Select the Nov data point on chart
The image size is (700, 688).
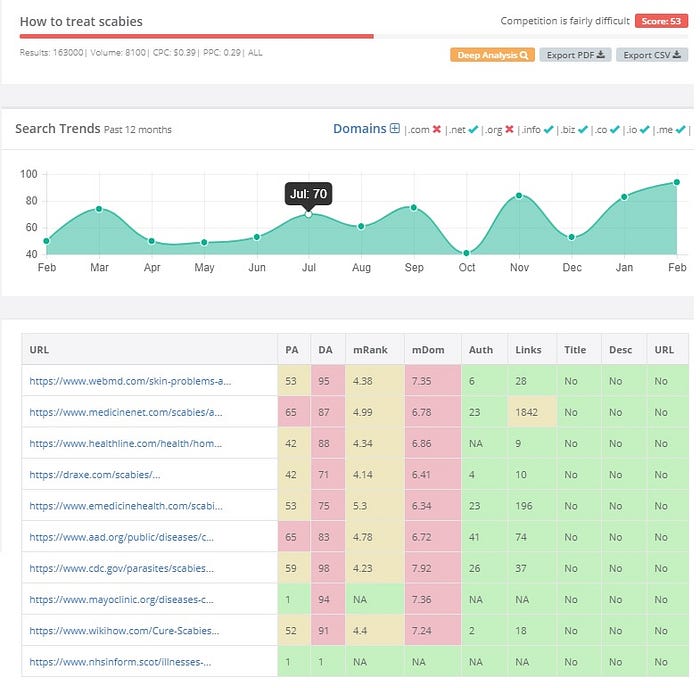[519, 196]
